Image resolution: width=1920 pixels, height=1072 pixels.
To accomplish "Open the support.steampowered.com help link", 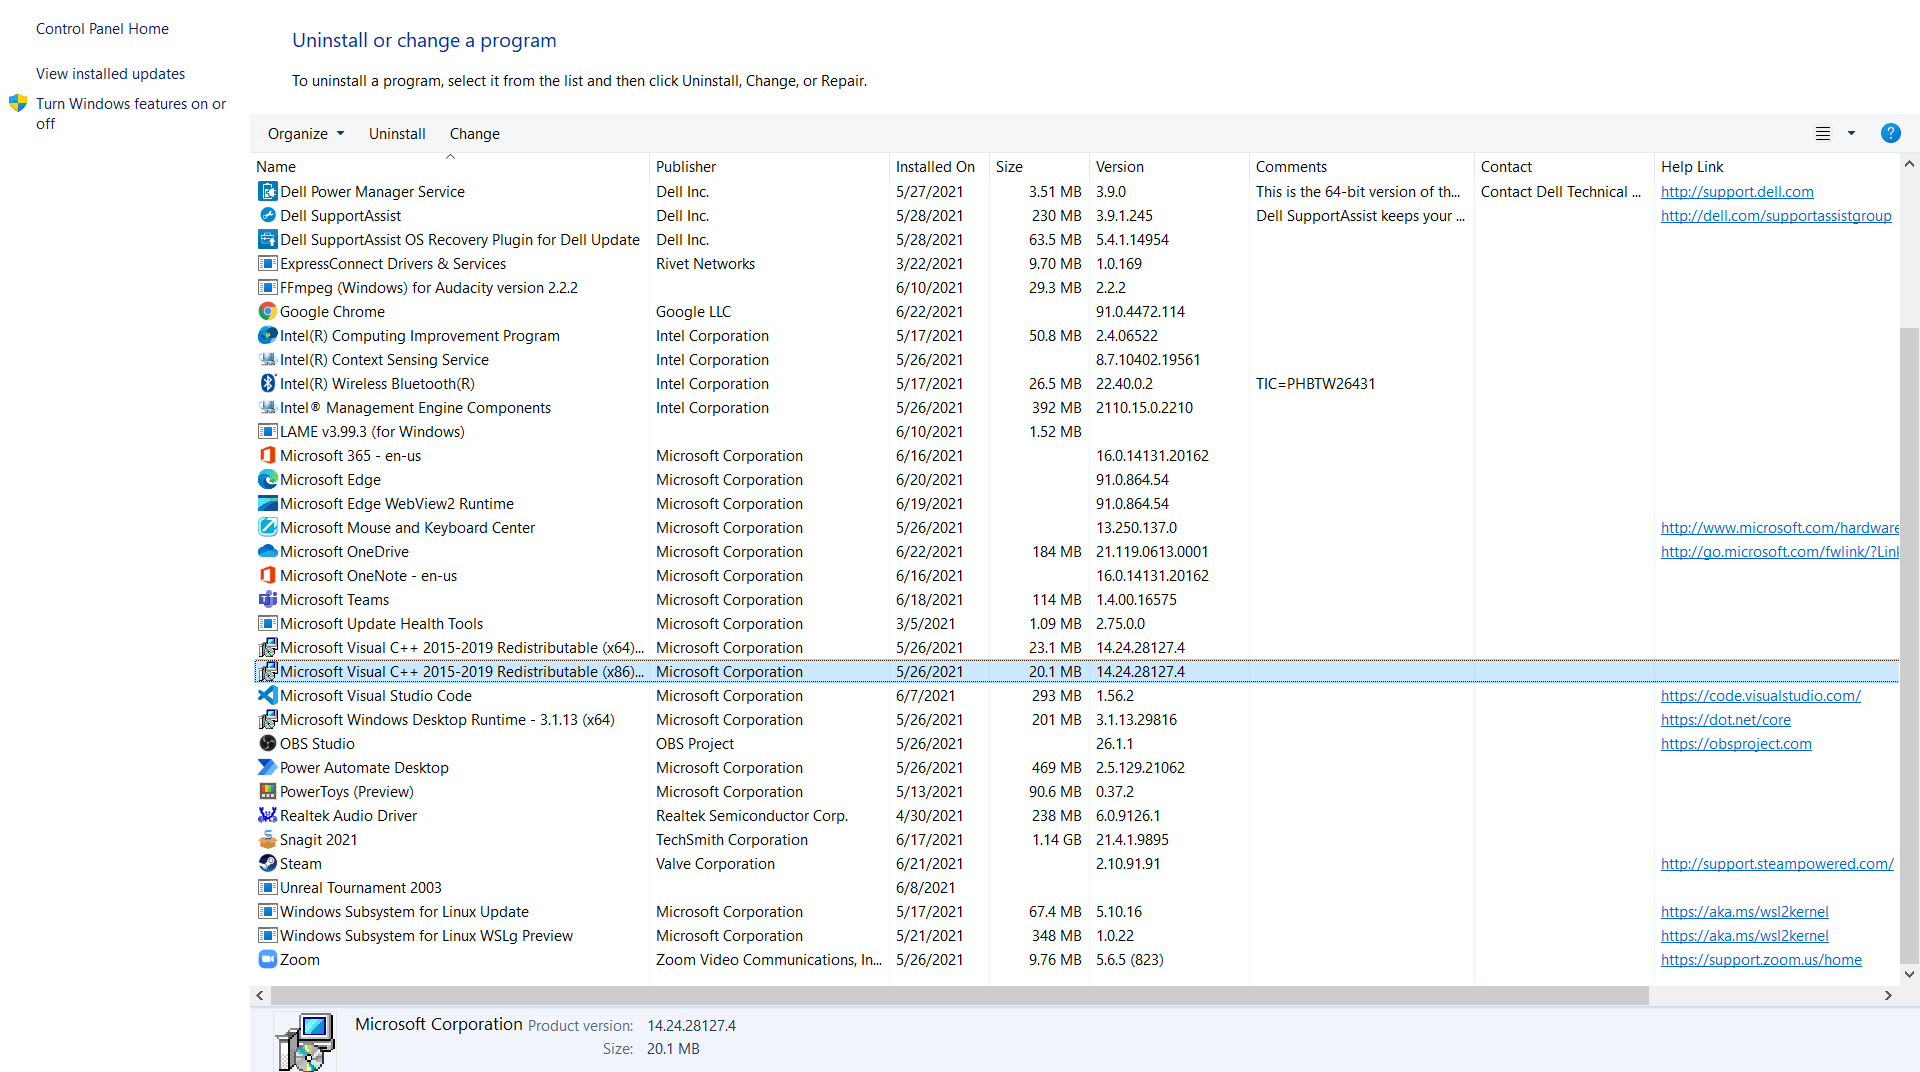I will coord(1777,863).
